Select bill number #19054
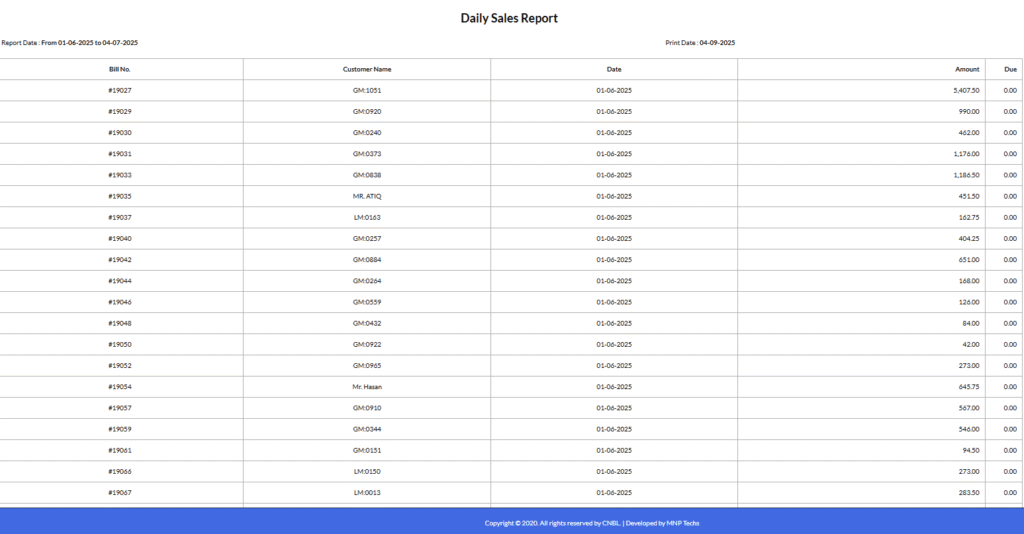Viewport: 1024px width, 534px height. [x=120, y=387]
